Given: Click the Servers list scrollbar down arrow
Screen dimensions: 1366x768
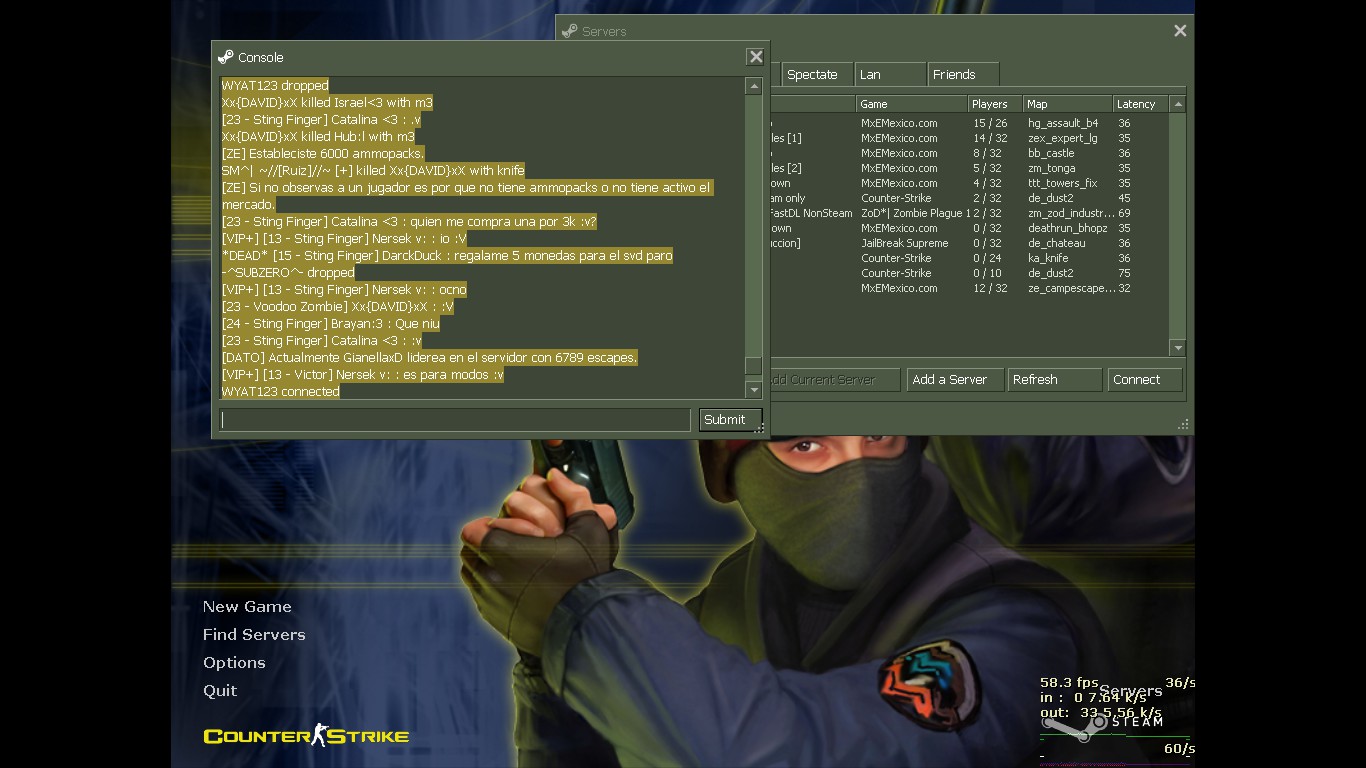Looking at the screenshot, I should 1178,348.
